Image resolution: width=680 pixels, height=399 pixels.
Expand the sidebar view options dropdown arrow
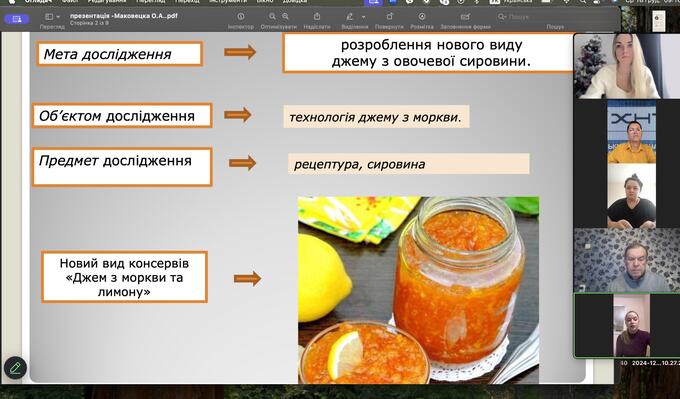coord(59,17)
